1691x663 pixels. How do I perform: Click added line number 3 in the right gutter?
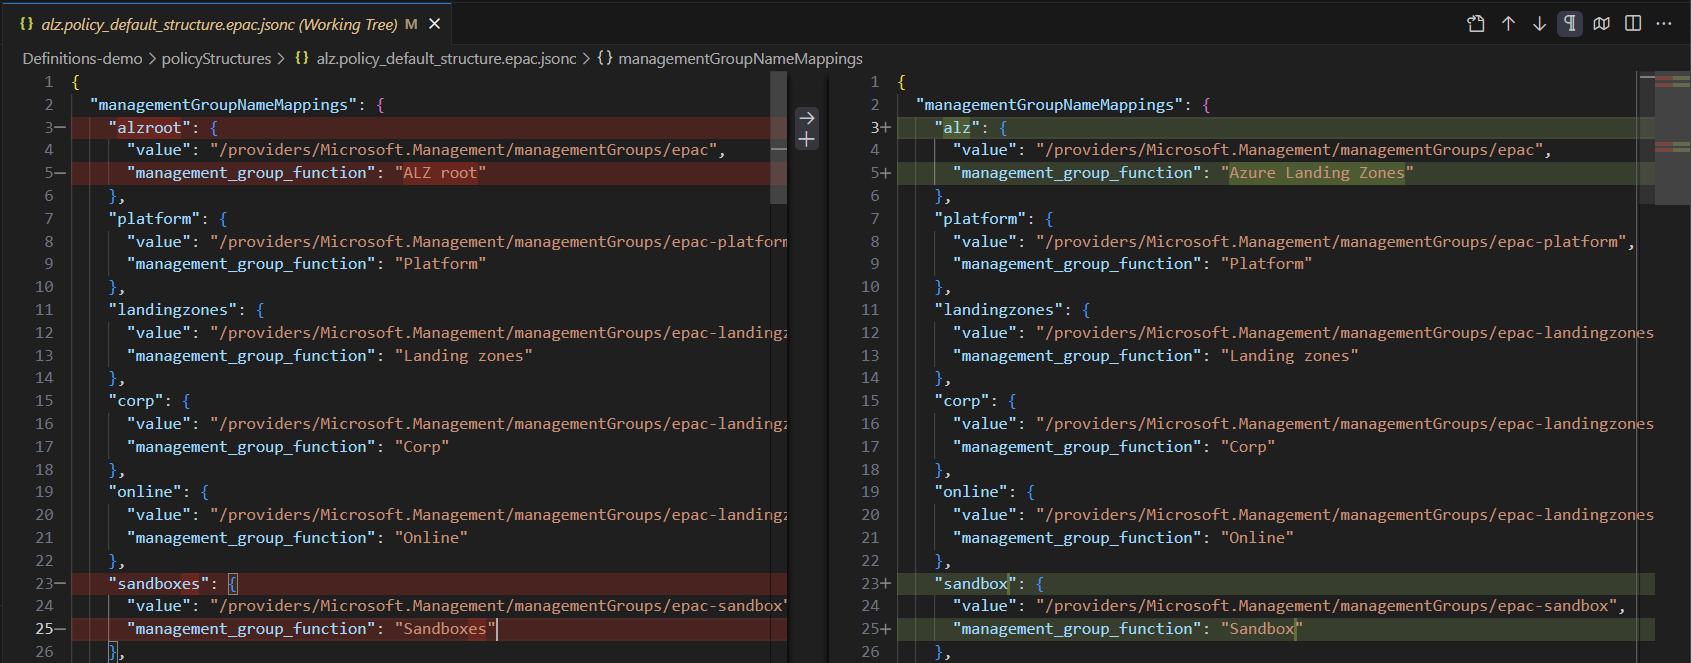click(x=874, y=127)
